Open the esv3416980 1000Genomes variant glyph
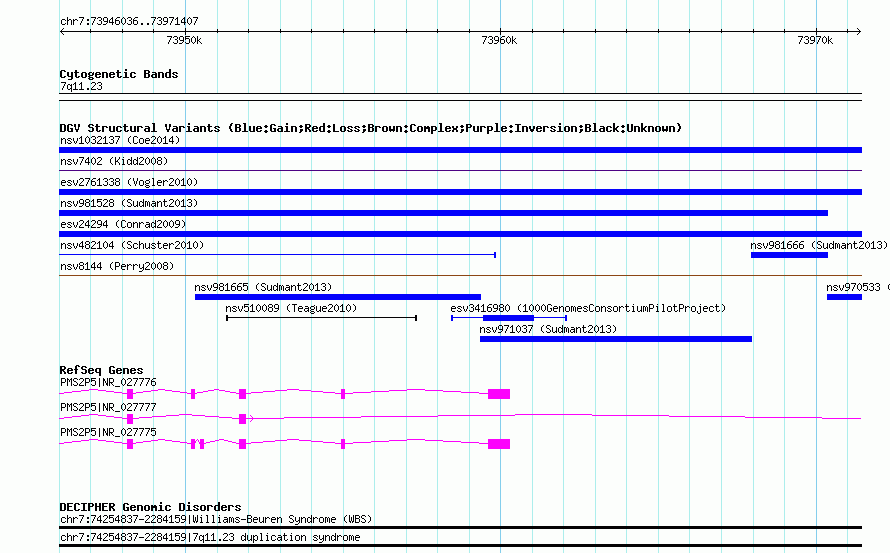890x553 pixels. (x=509, y=318)
